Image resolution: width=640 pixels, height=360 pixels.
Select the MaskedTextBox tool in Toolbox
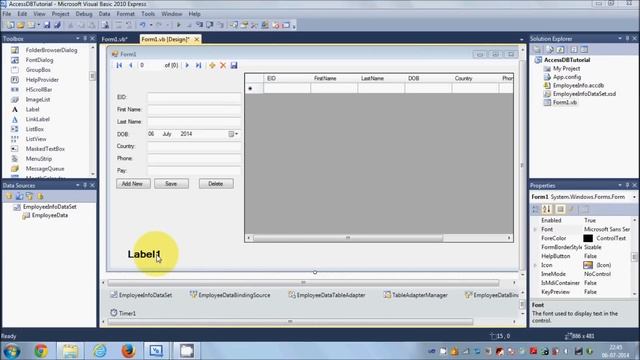[x=45, y=149]
